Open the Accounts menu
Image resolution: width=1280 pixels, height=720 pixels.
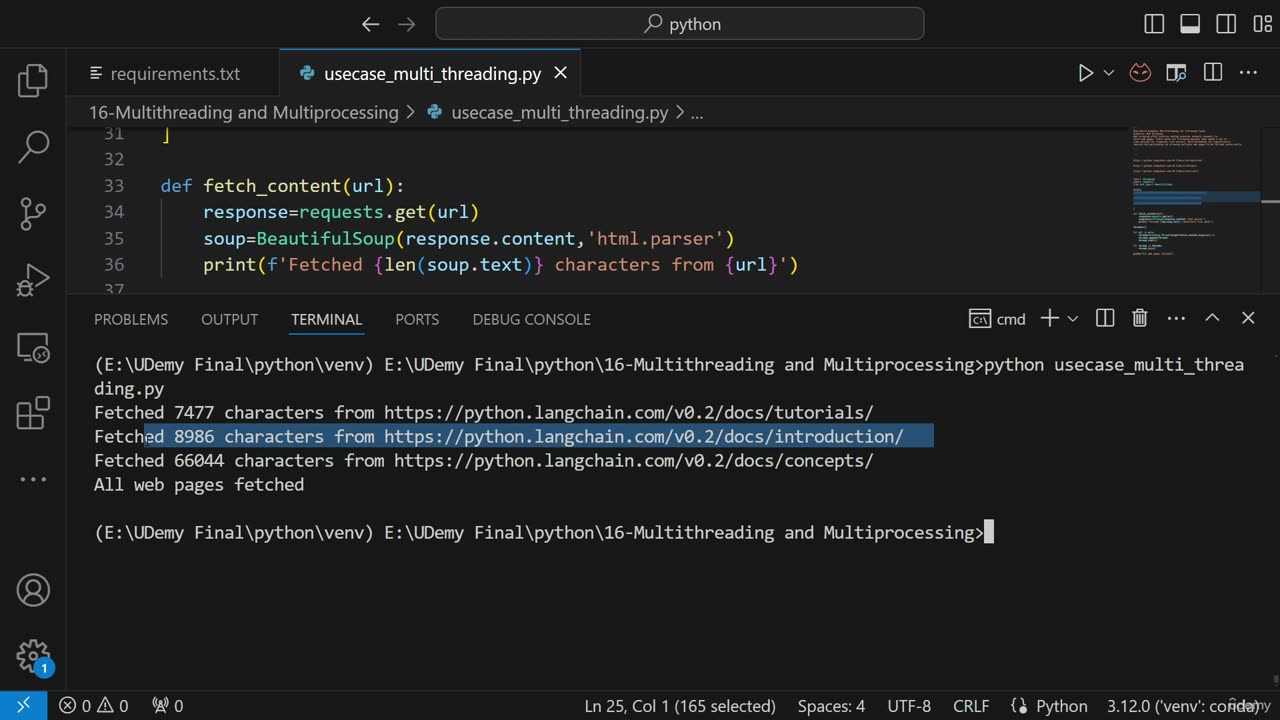point(33,590)
